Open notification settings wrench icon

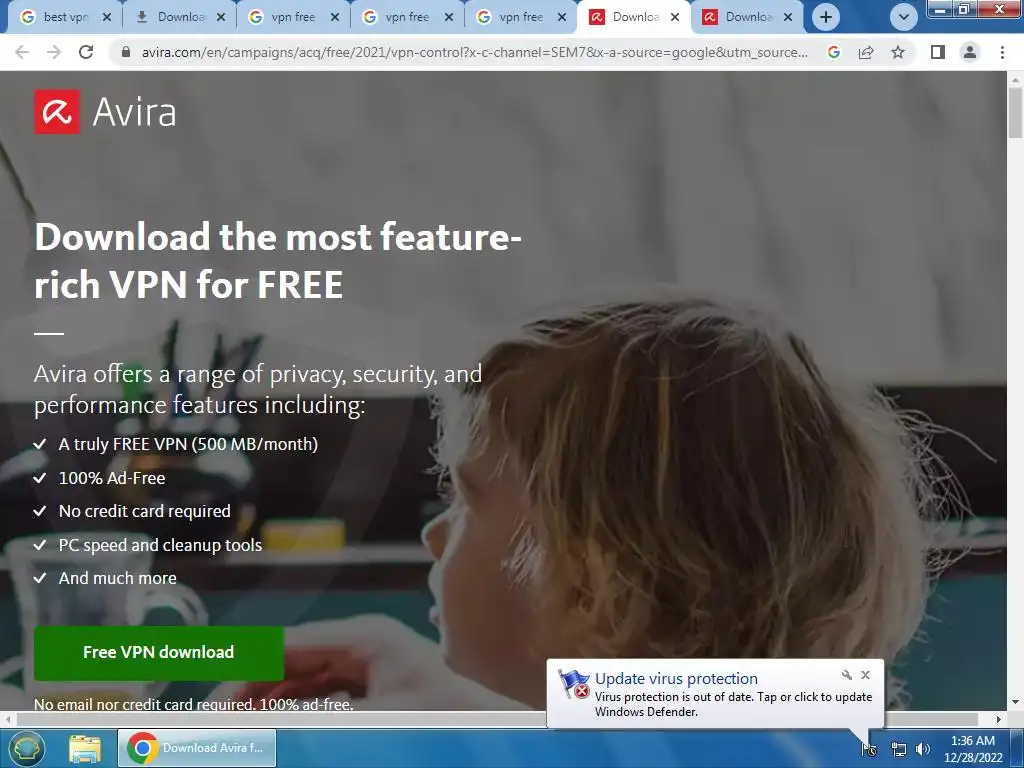pos(847,675)
